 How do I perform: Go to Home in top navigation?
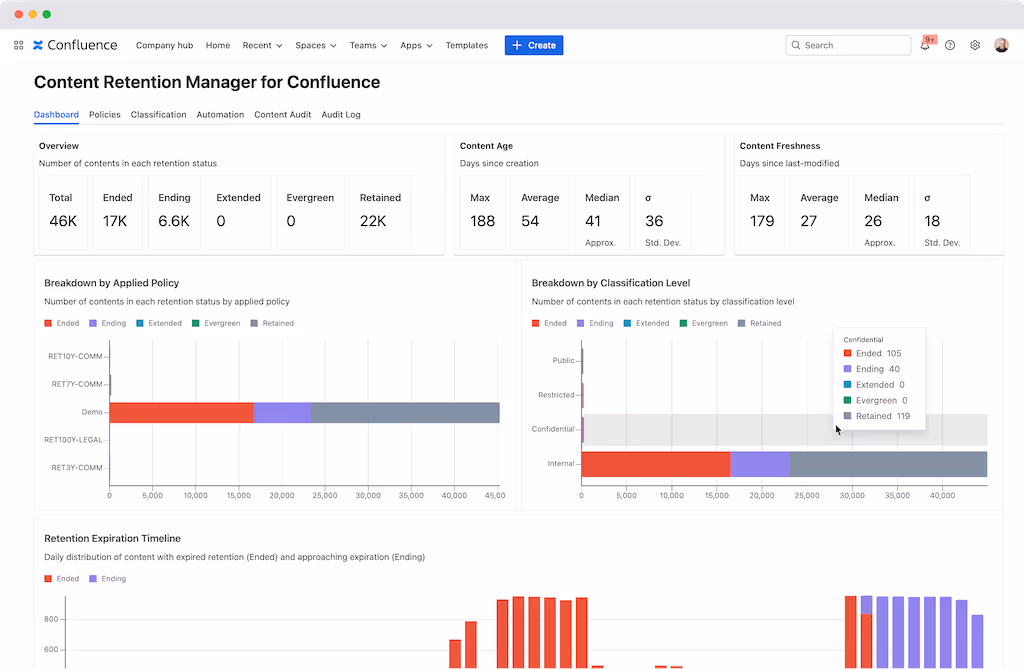tap(217, 45)
